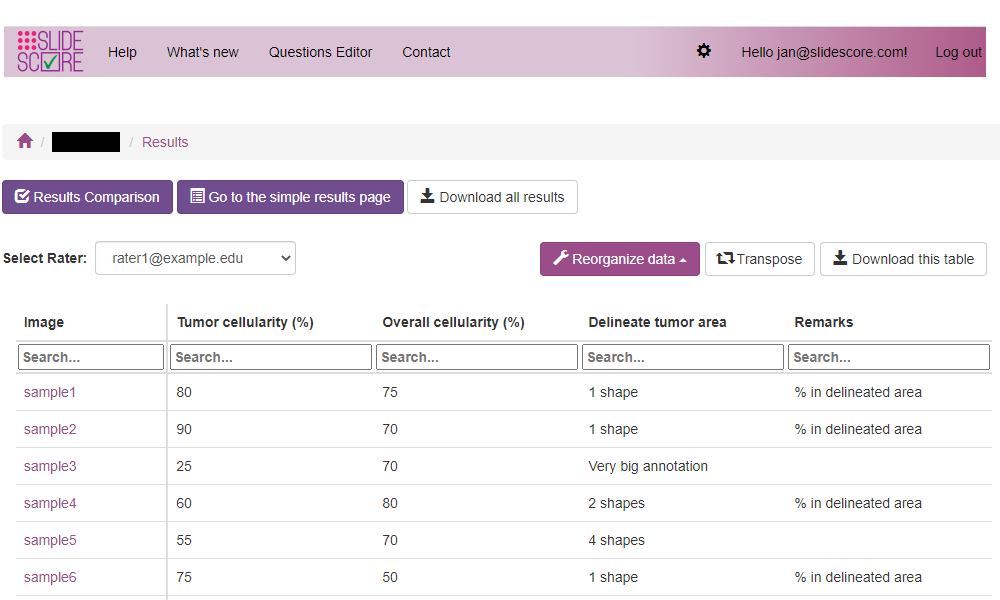The width and height of the screenshot is (1000, 600).
Task: Click the Remarks column search field
Action: tap(889, 357)
